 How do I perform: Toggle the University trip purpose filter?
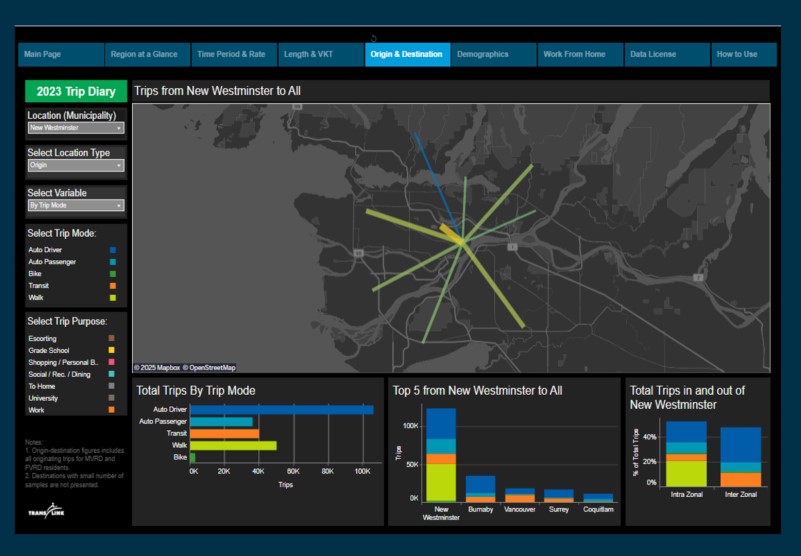112,398
